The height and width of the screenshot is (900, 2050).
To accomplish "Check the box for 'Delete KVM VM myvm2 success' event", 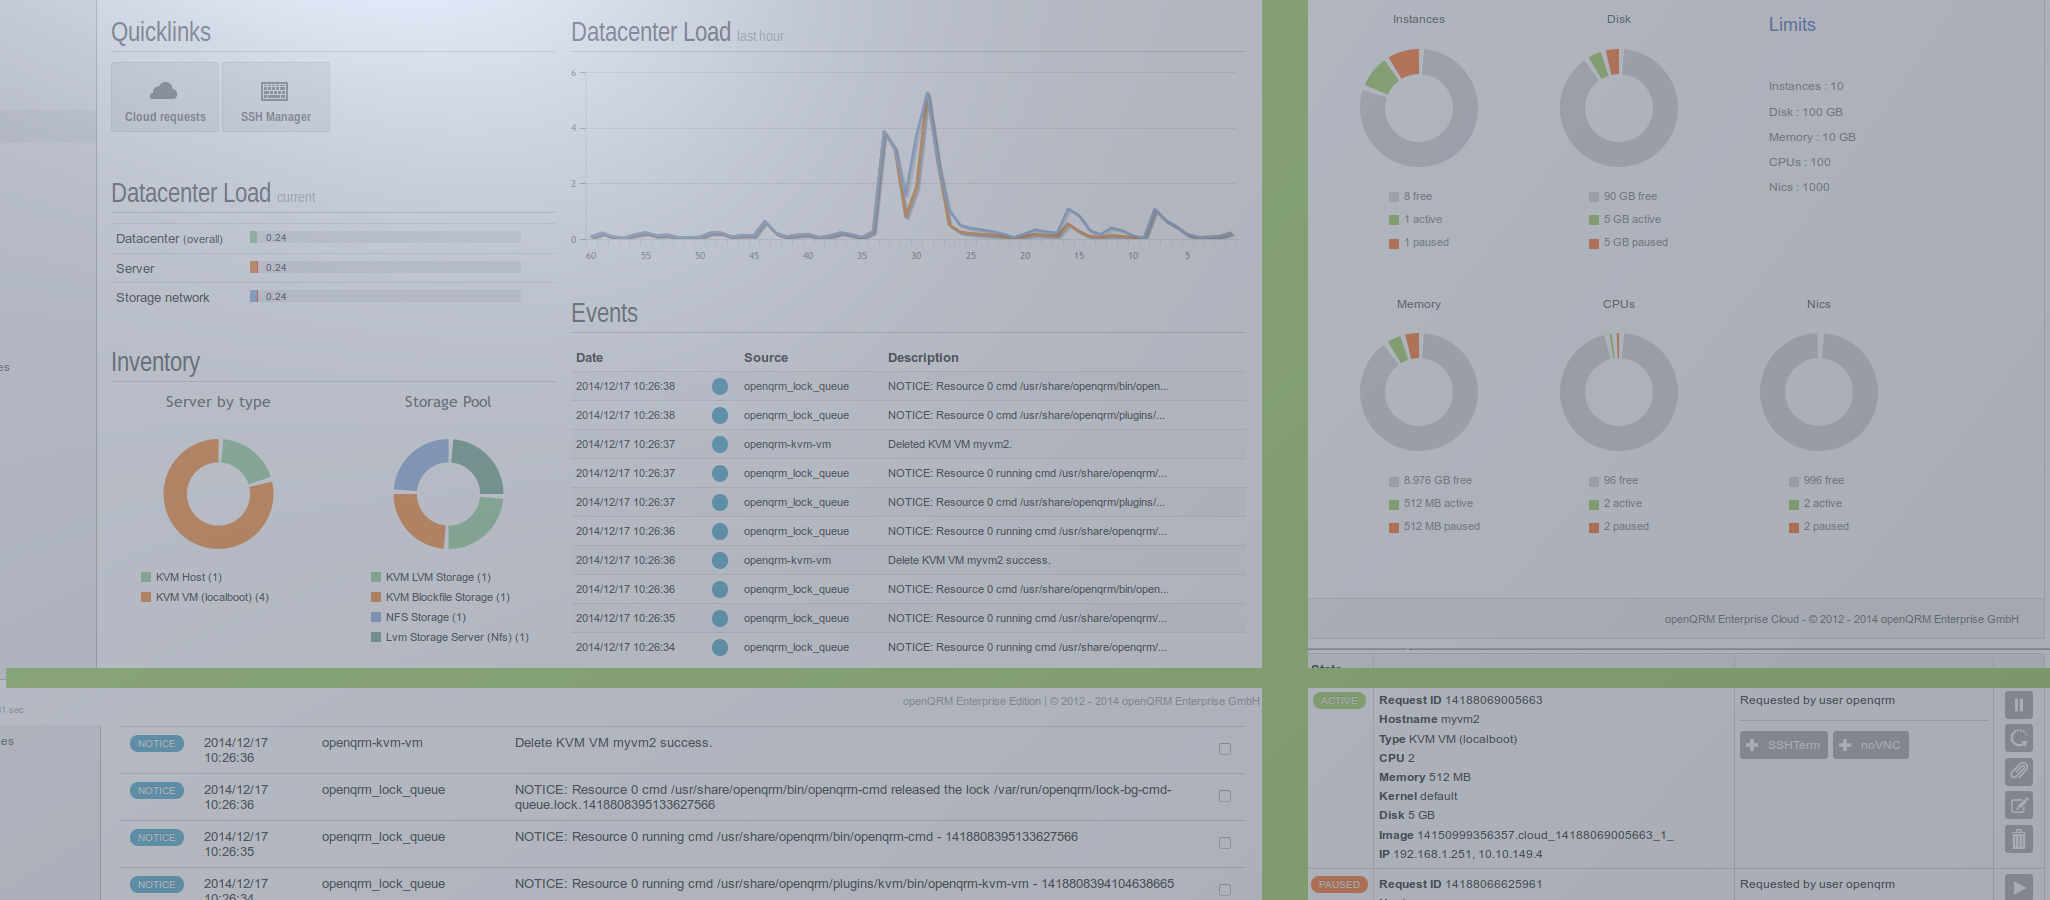I will [x=1224, y=749].
